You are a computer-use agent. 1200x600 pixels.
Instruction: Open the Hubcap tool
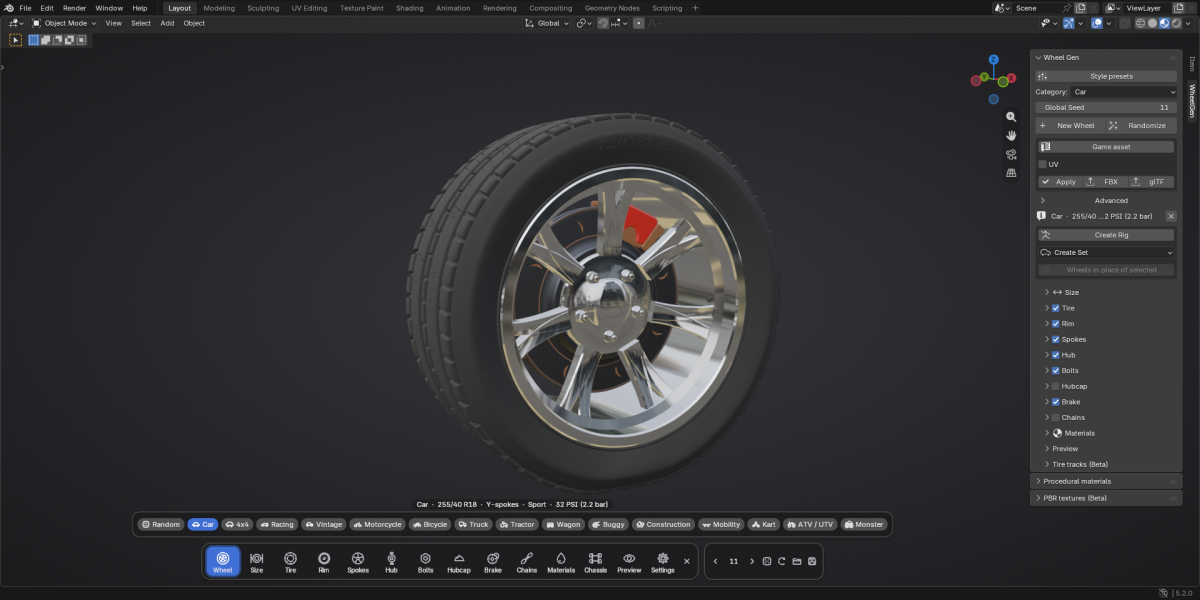[x=459, y=561]
